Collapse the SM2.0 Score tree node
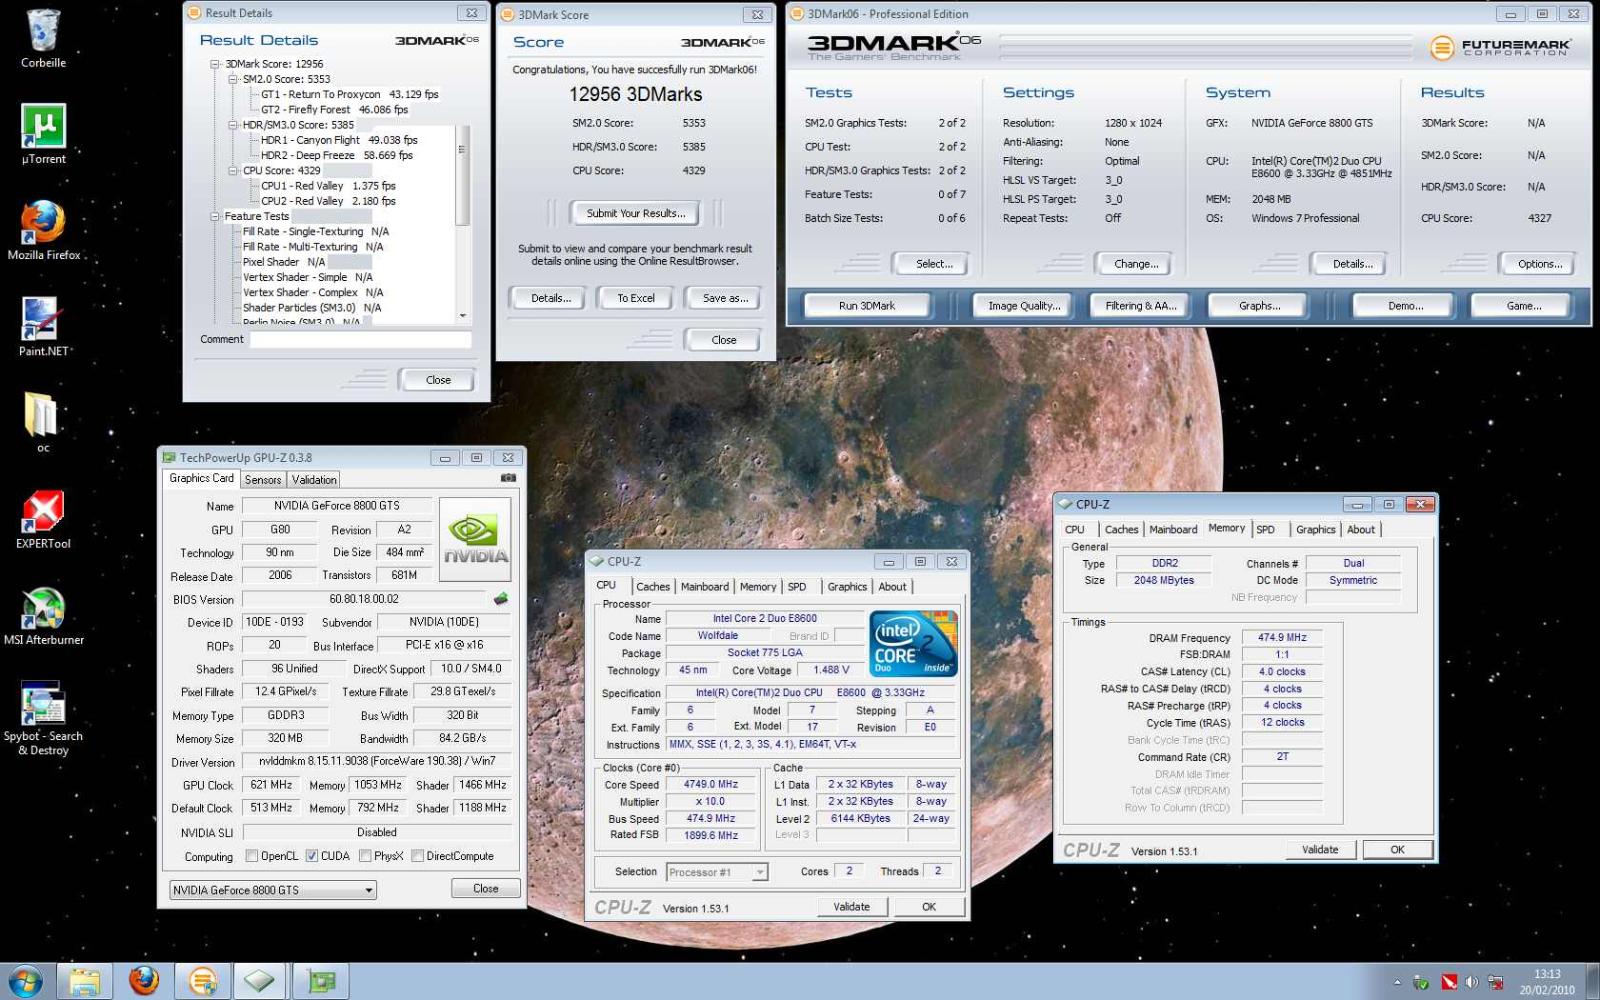The height and width of the screenshot is (1000, 1600). pyautogui.click(x=233, y=79)
